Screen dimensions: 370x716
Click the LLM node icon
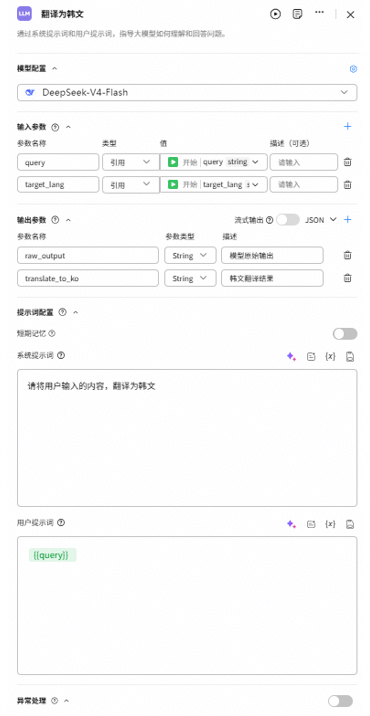click(25, 14)
